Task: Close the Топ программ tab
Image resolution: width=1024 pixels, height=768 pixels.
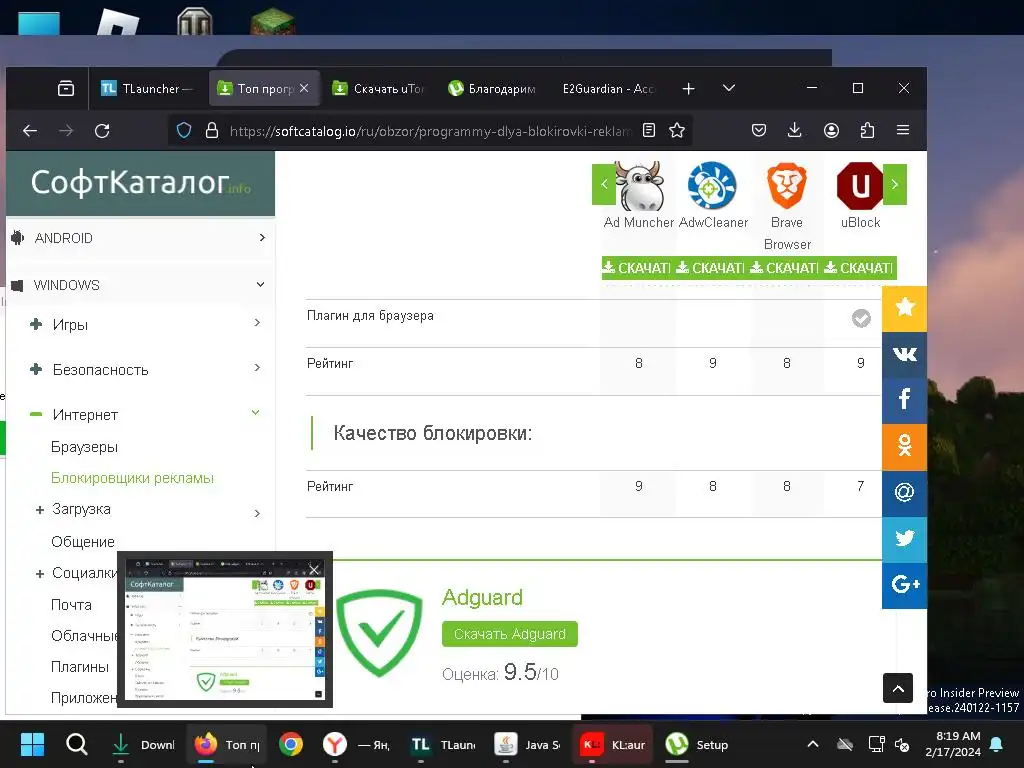Action: [x=304, y=88]
